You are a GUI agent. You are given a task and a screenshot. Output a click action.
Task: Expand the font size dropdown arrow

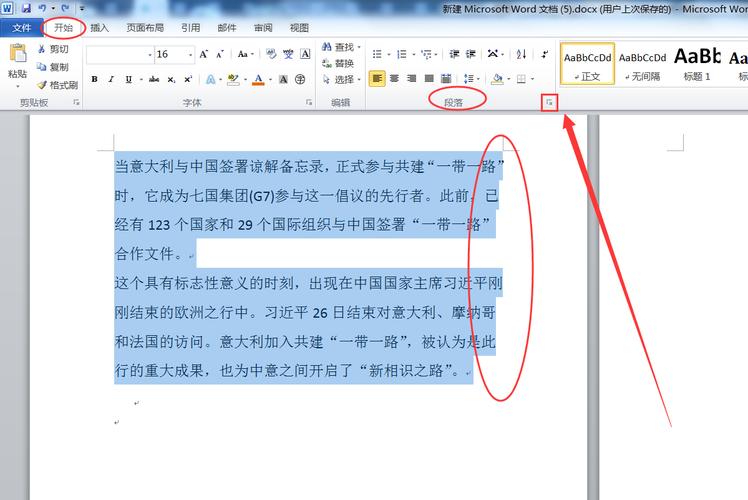point(190,54)
